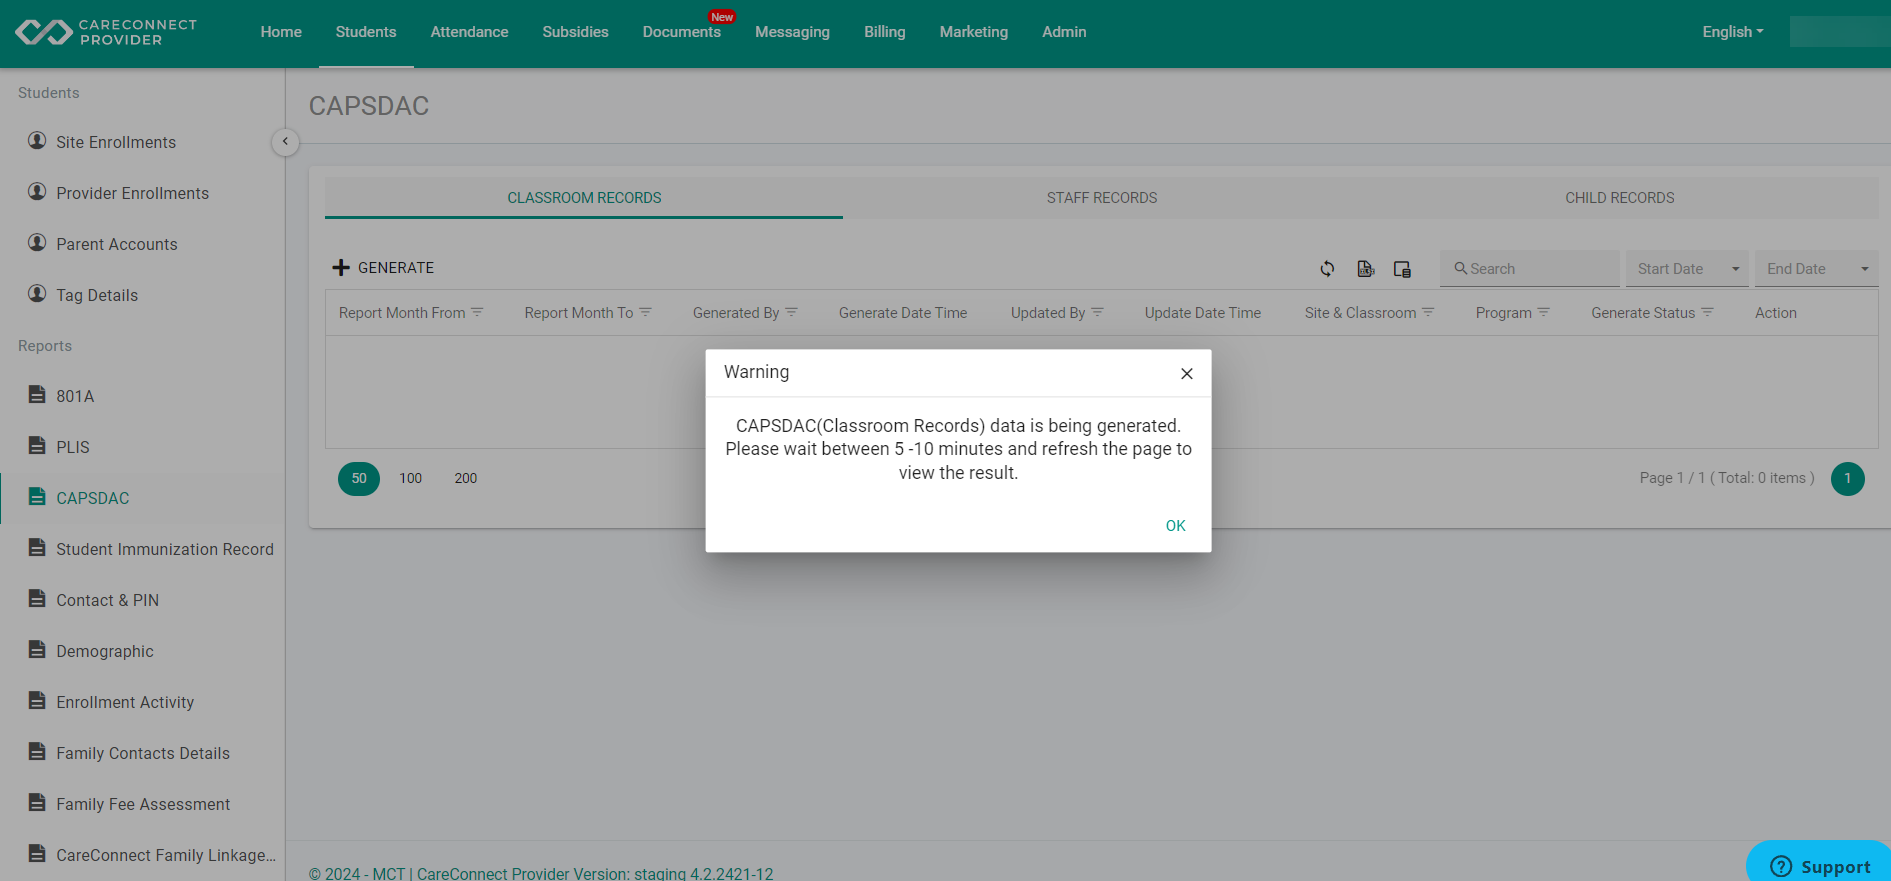1891x881 pixels.
Task: Filter the Program column
Action: pyautogui.click(x=1543, y=313)
